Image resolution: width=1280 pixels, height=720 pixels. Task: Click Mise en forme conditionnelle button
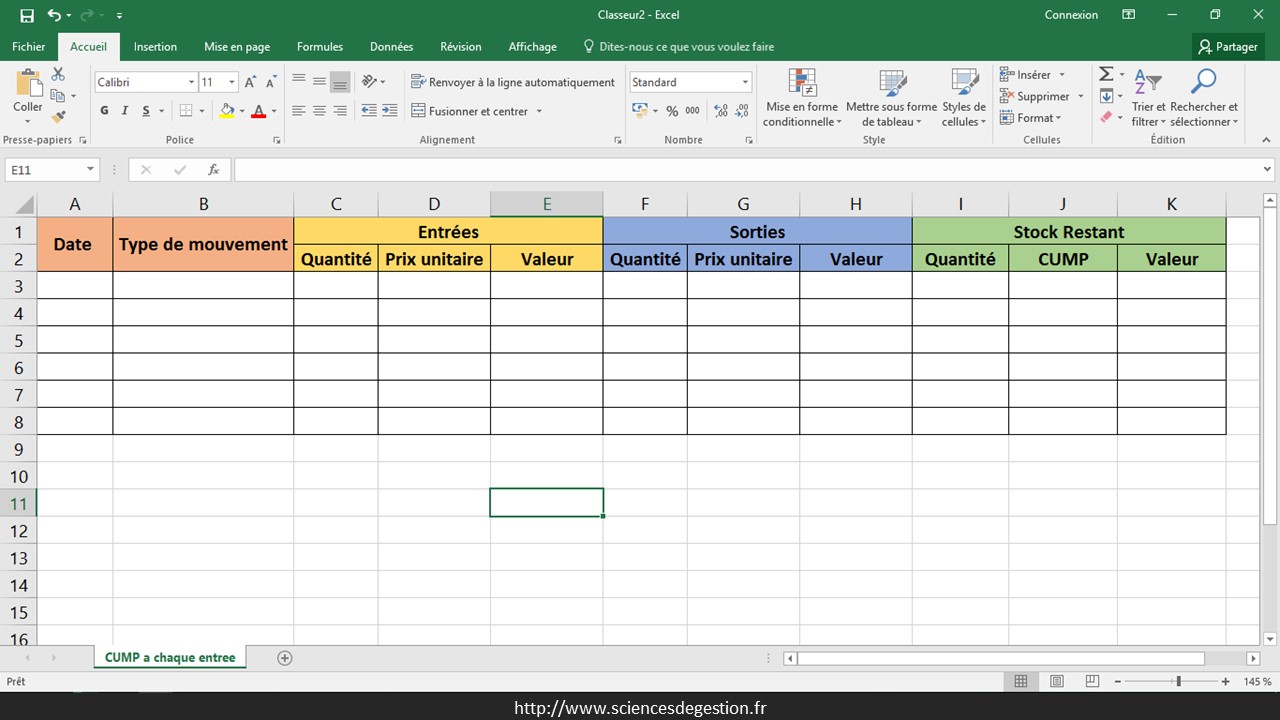click(802, 100)
